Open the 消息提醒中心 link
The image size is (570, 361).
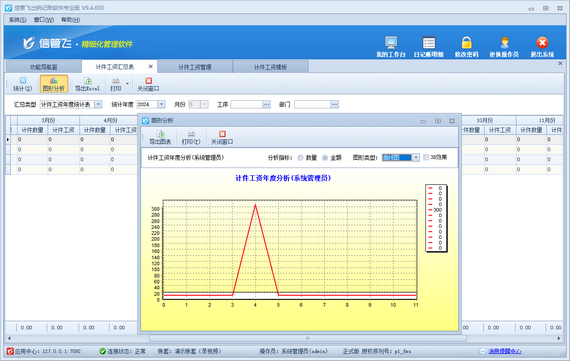coord(504,351)
